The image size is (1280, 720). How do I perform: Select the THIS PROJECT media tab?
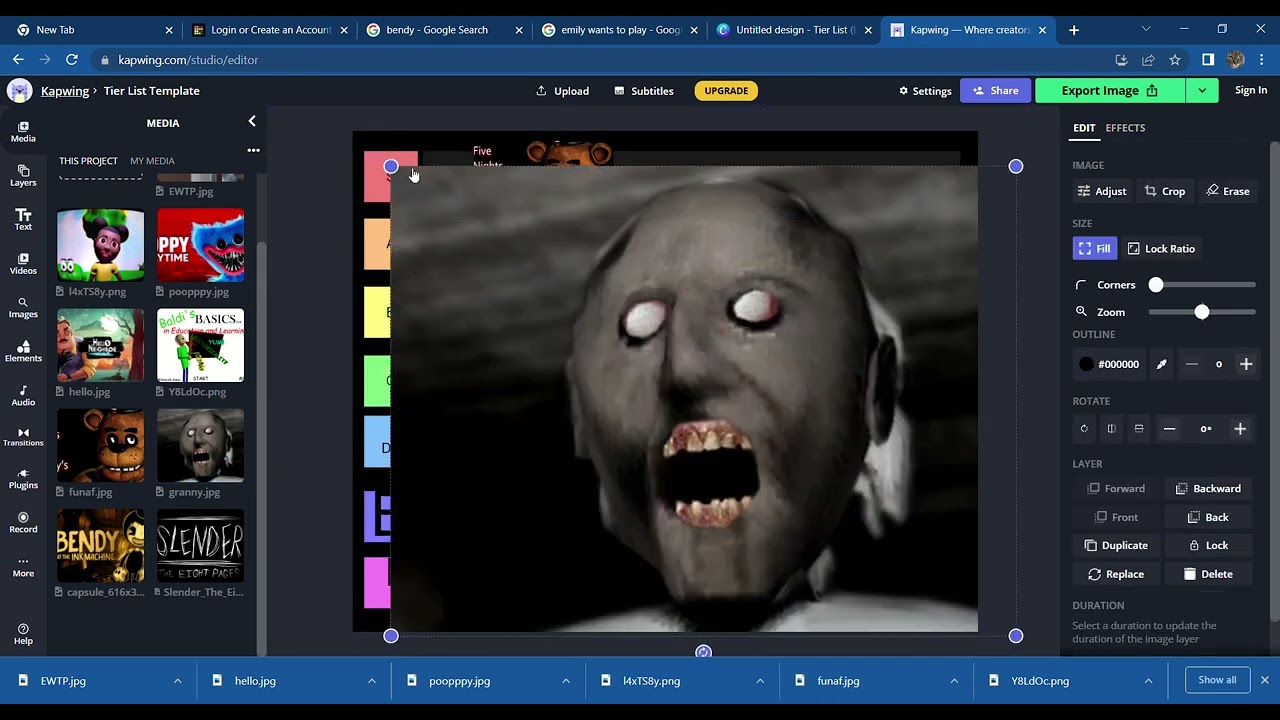(x=88, y=161)
